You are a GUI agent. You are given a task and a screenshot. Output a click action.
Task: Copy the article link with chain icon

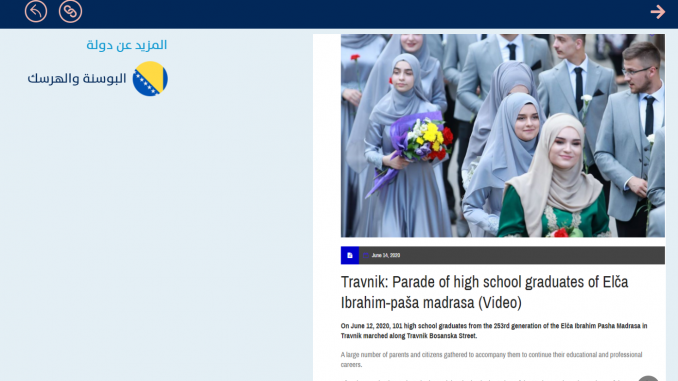pos(70,11)
